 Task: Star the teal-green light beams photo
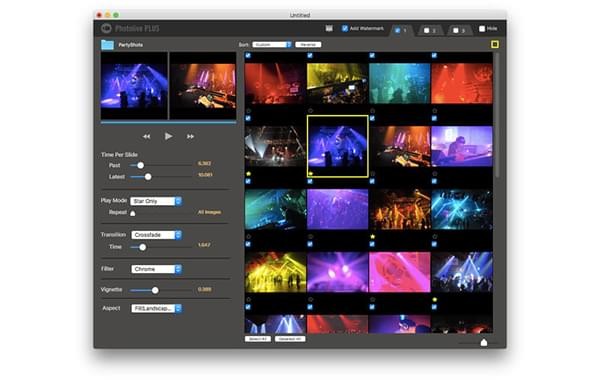pos(248,236)
